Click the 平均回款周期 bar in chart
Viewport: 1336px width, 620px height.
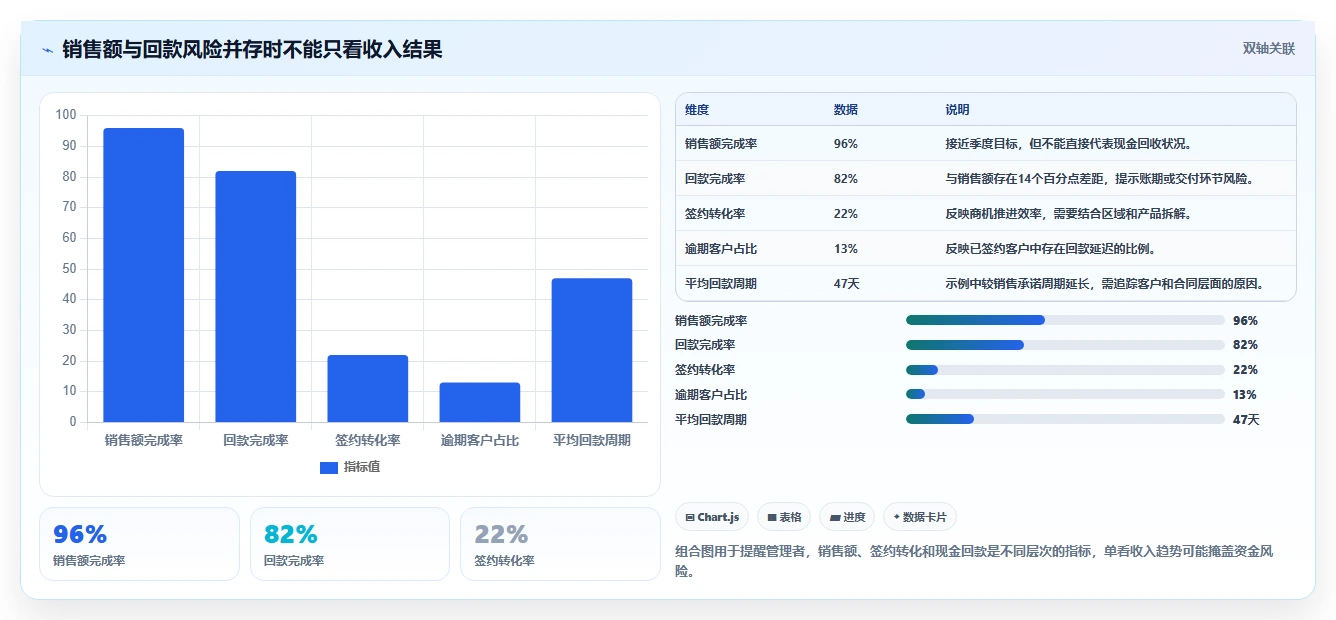[592, 350]
